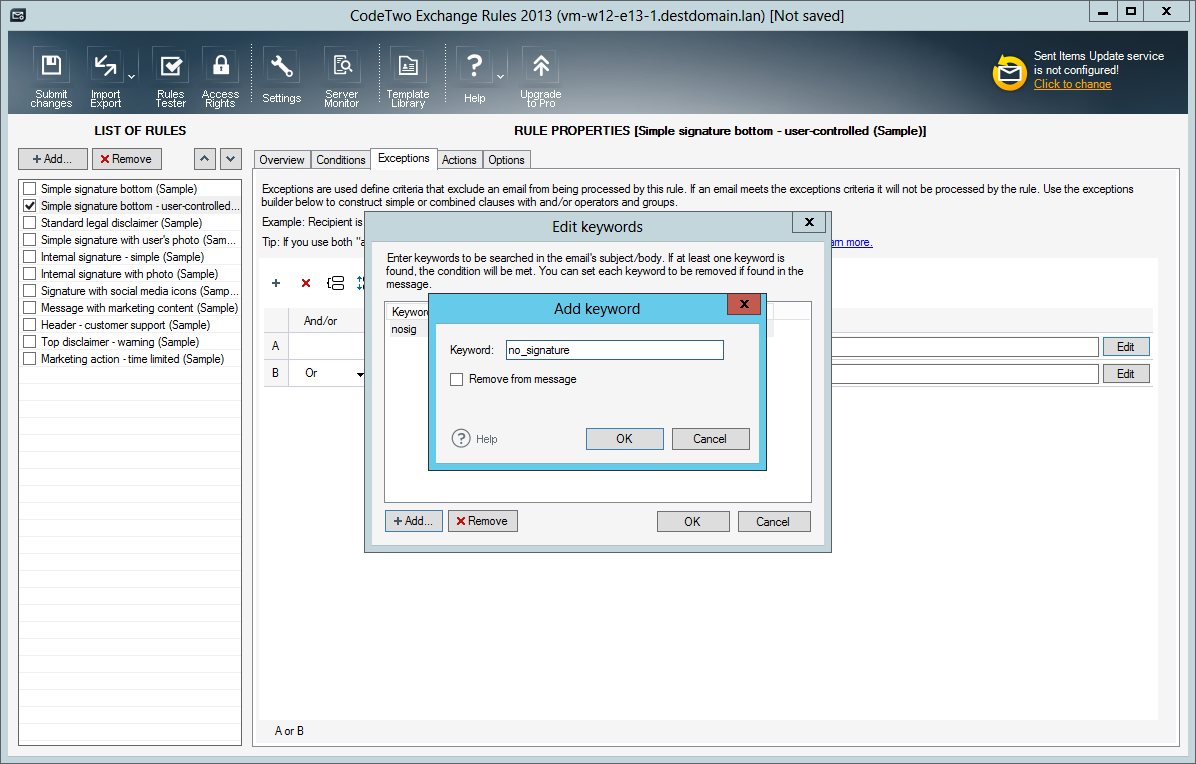Click Edit button for exception row A
Image resolution: width=1196 pixels, height=764 pixels.
(1126, 346)
